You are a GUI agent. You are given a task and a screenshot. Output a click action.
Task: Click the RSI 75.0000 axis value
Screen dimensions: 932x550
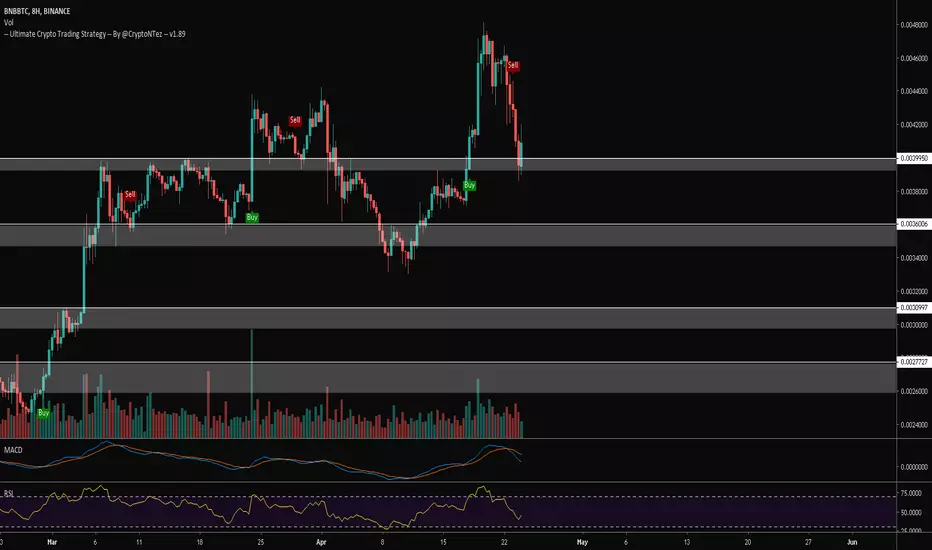tap(911, 493)
